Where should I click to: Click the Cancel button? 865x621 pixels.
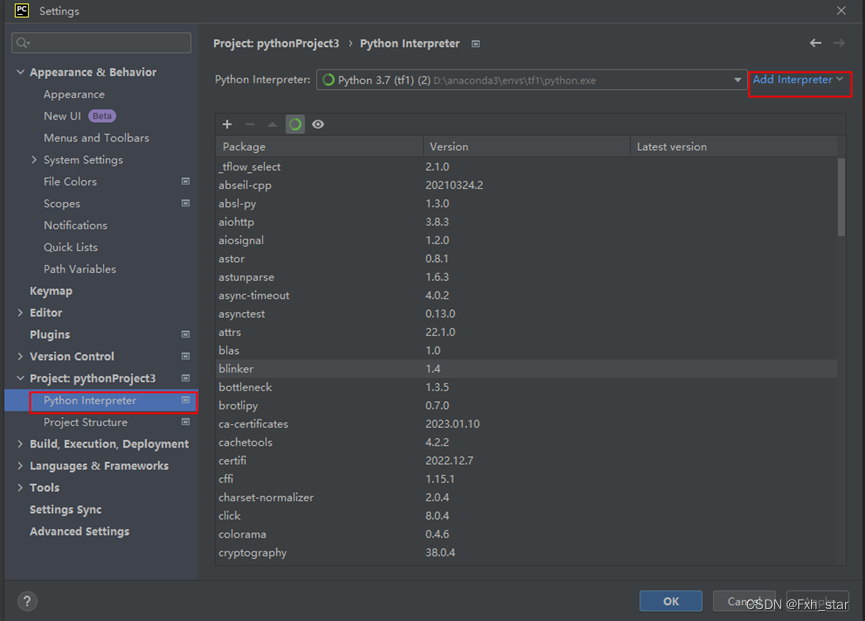pos(744,601)
